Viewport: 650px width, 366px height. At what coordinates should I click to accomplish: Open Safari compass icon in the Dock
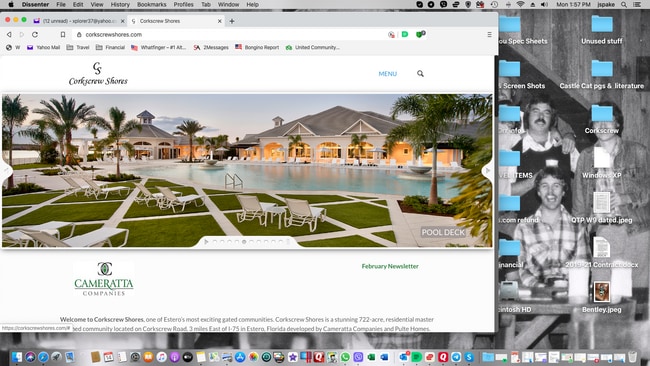[43, 357]
